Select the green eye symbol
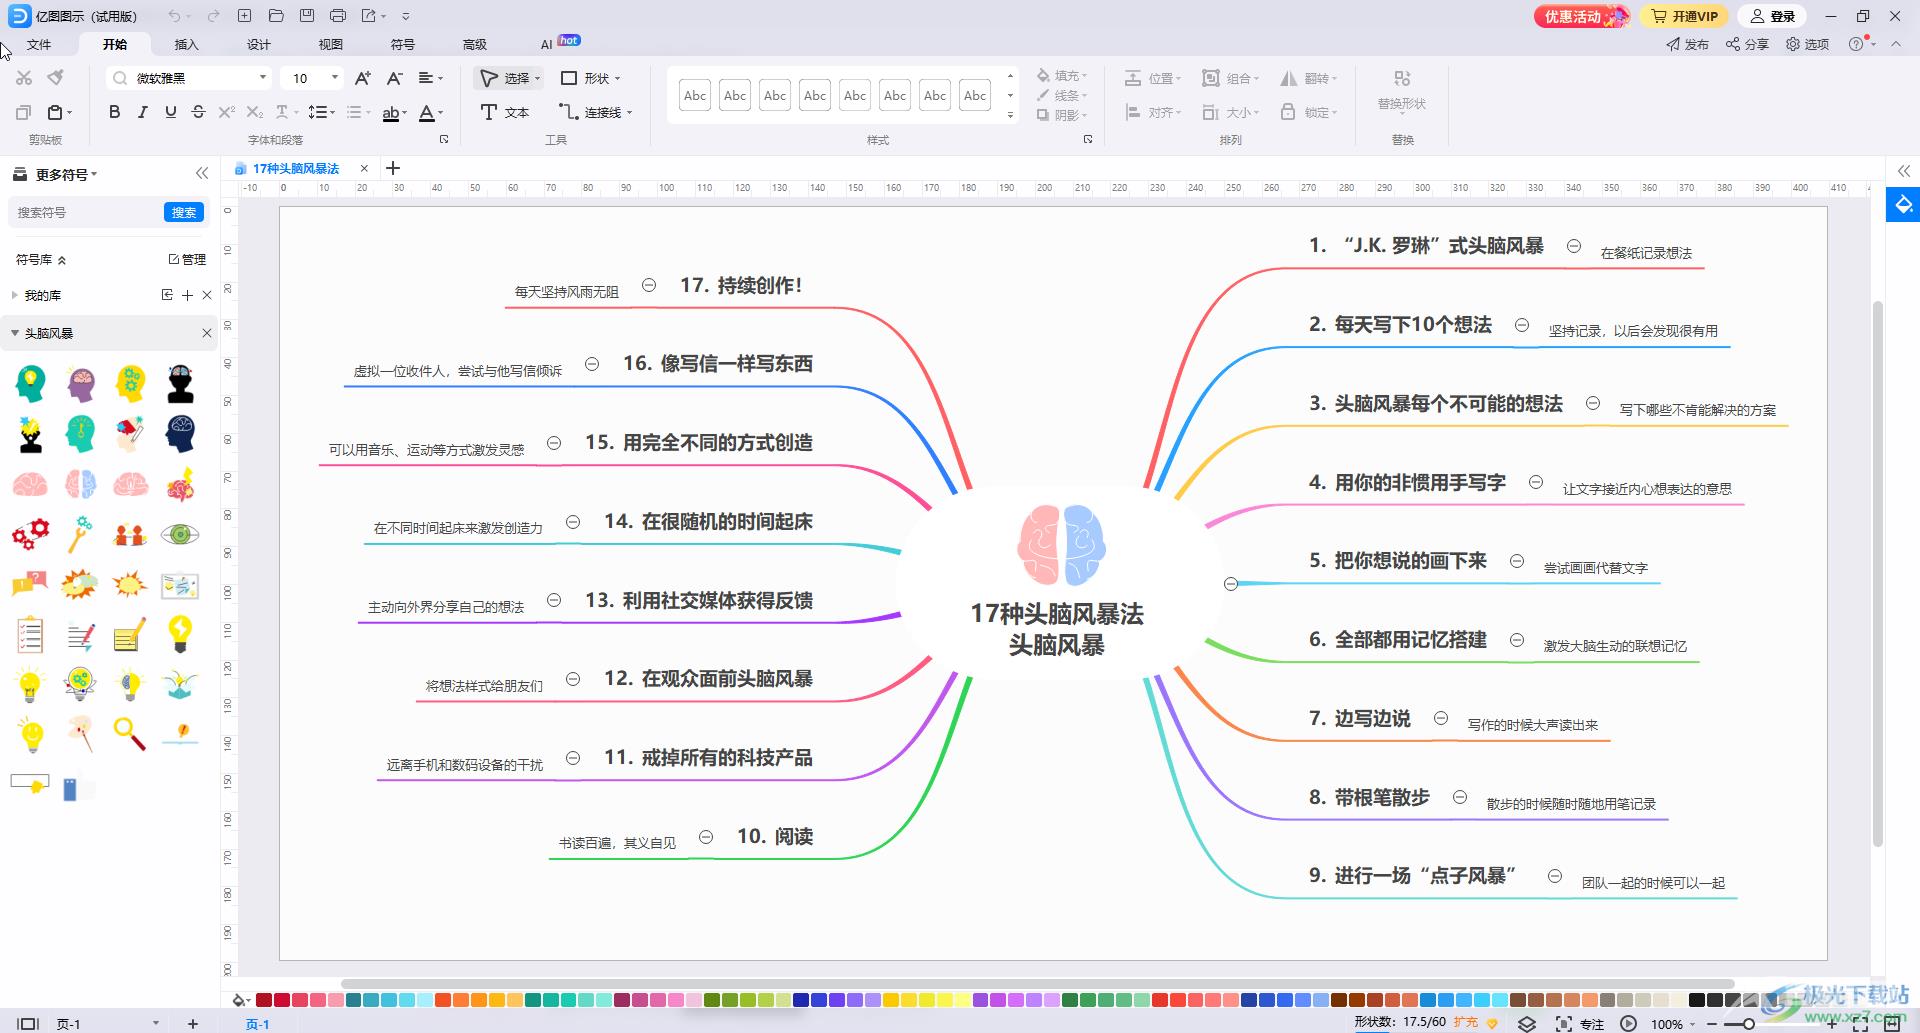The image size is (1920, 1033). pyautogui.click(x=180, y=534)
